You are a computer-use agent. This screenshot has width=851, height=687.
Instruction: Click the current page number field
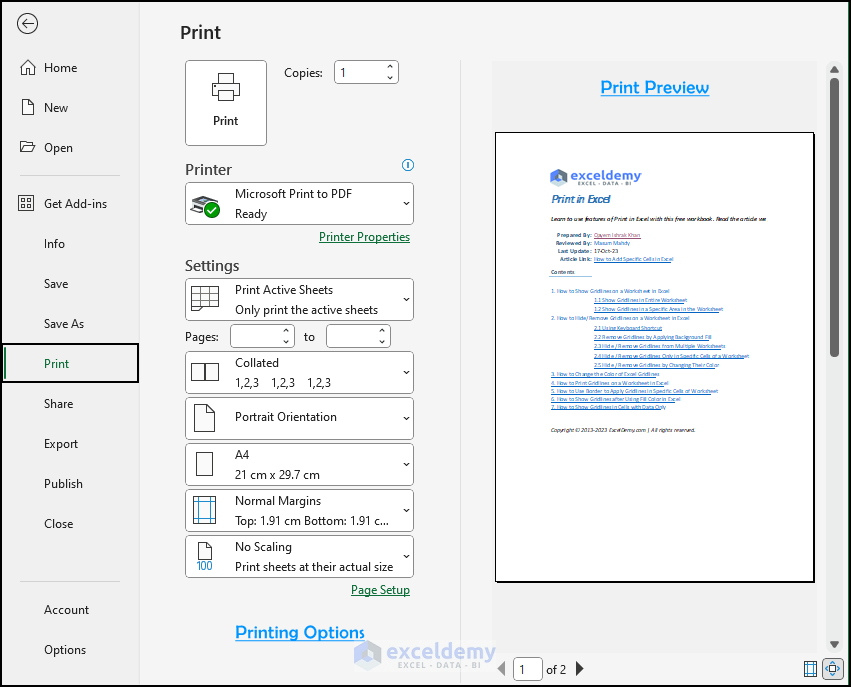[x=528, y=669]
